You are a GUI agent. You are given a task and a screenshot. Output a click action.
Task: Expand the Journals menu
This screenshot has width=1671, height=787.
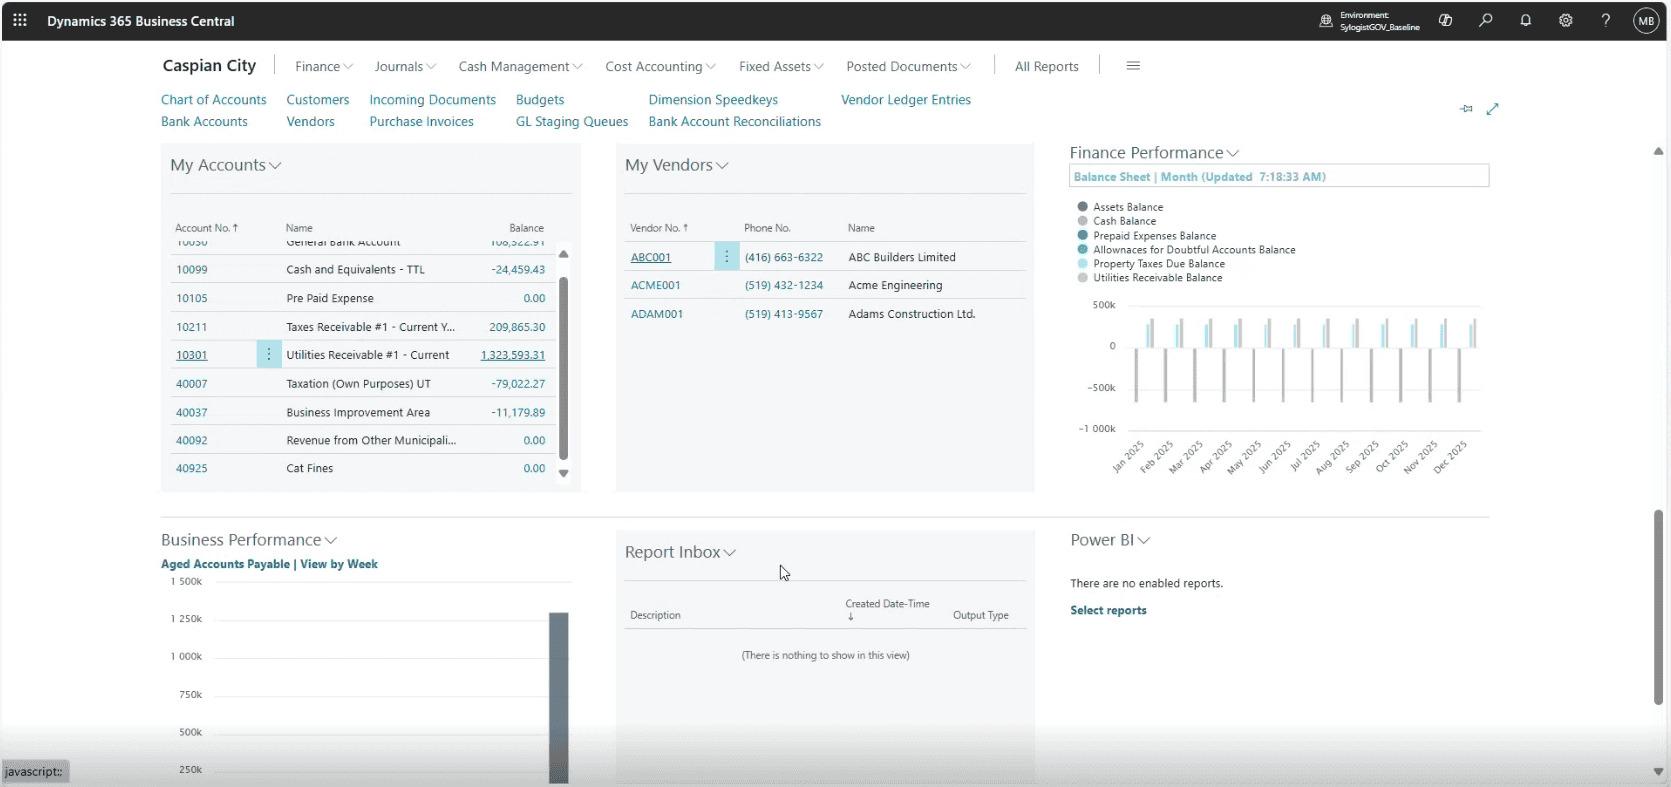click(405, 67)
